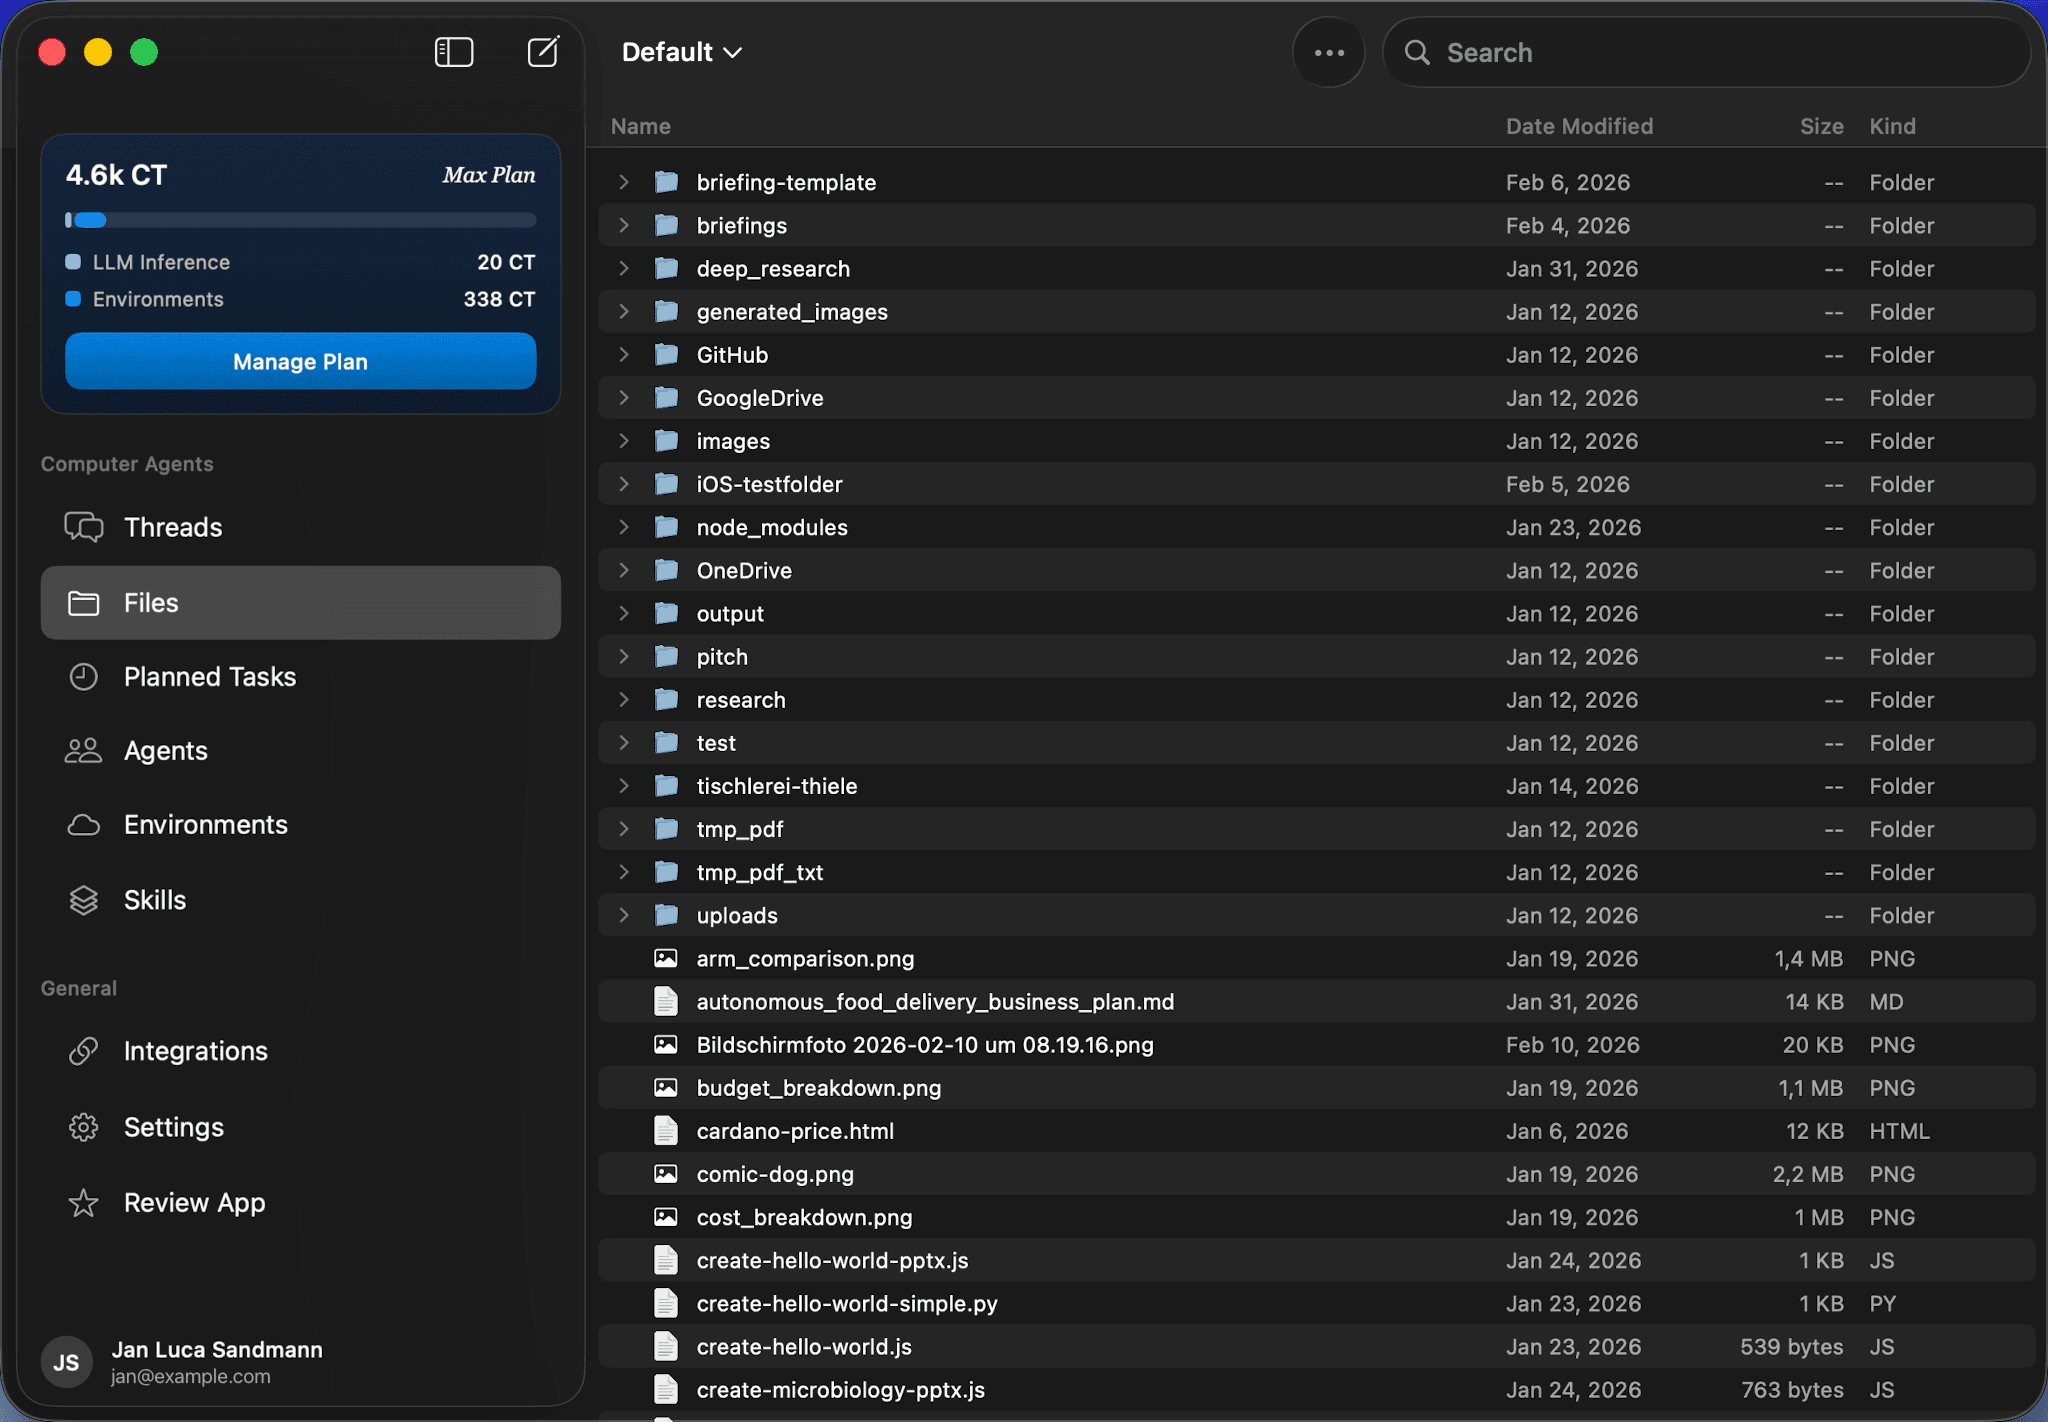The width and height of the screenshot is (2048, 1422).
Task: Select the Files sidebar icon
Action: coord(84,602)
